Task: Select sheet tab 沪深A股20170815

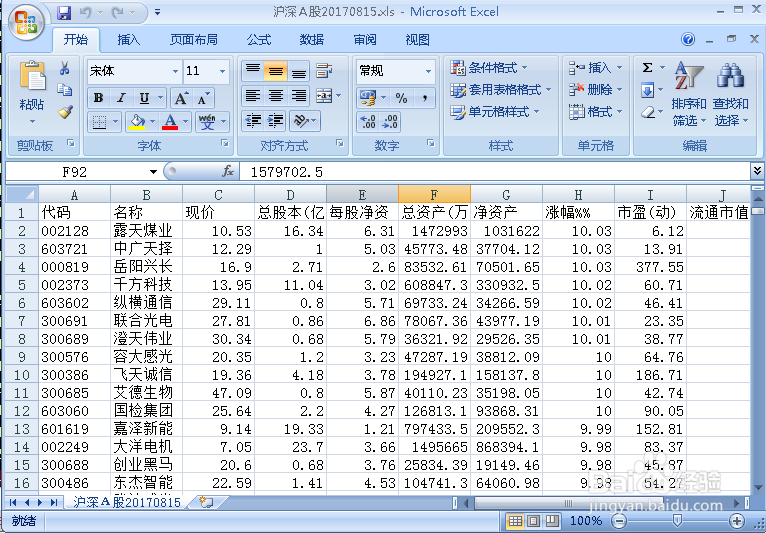Action: (127, 502)
